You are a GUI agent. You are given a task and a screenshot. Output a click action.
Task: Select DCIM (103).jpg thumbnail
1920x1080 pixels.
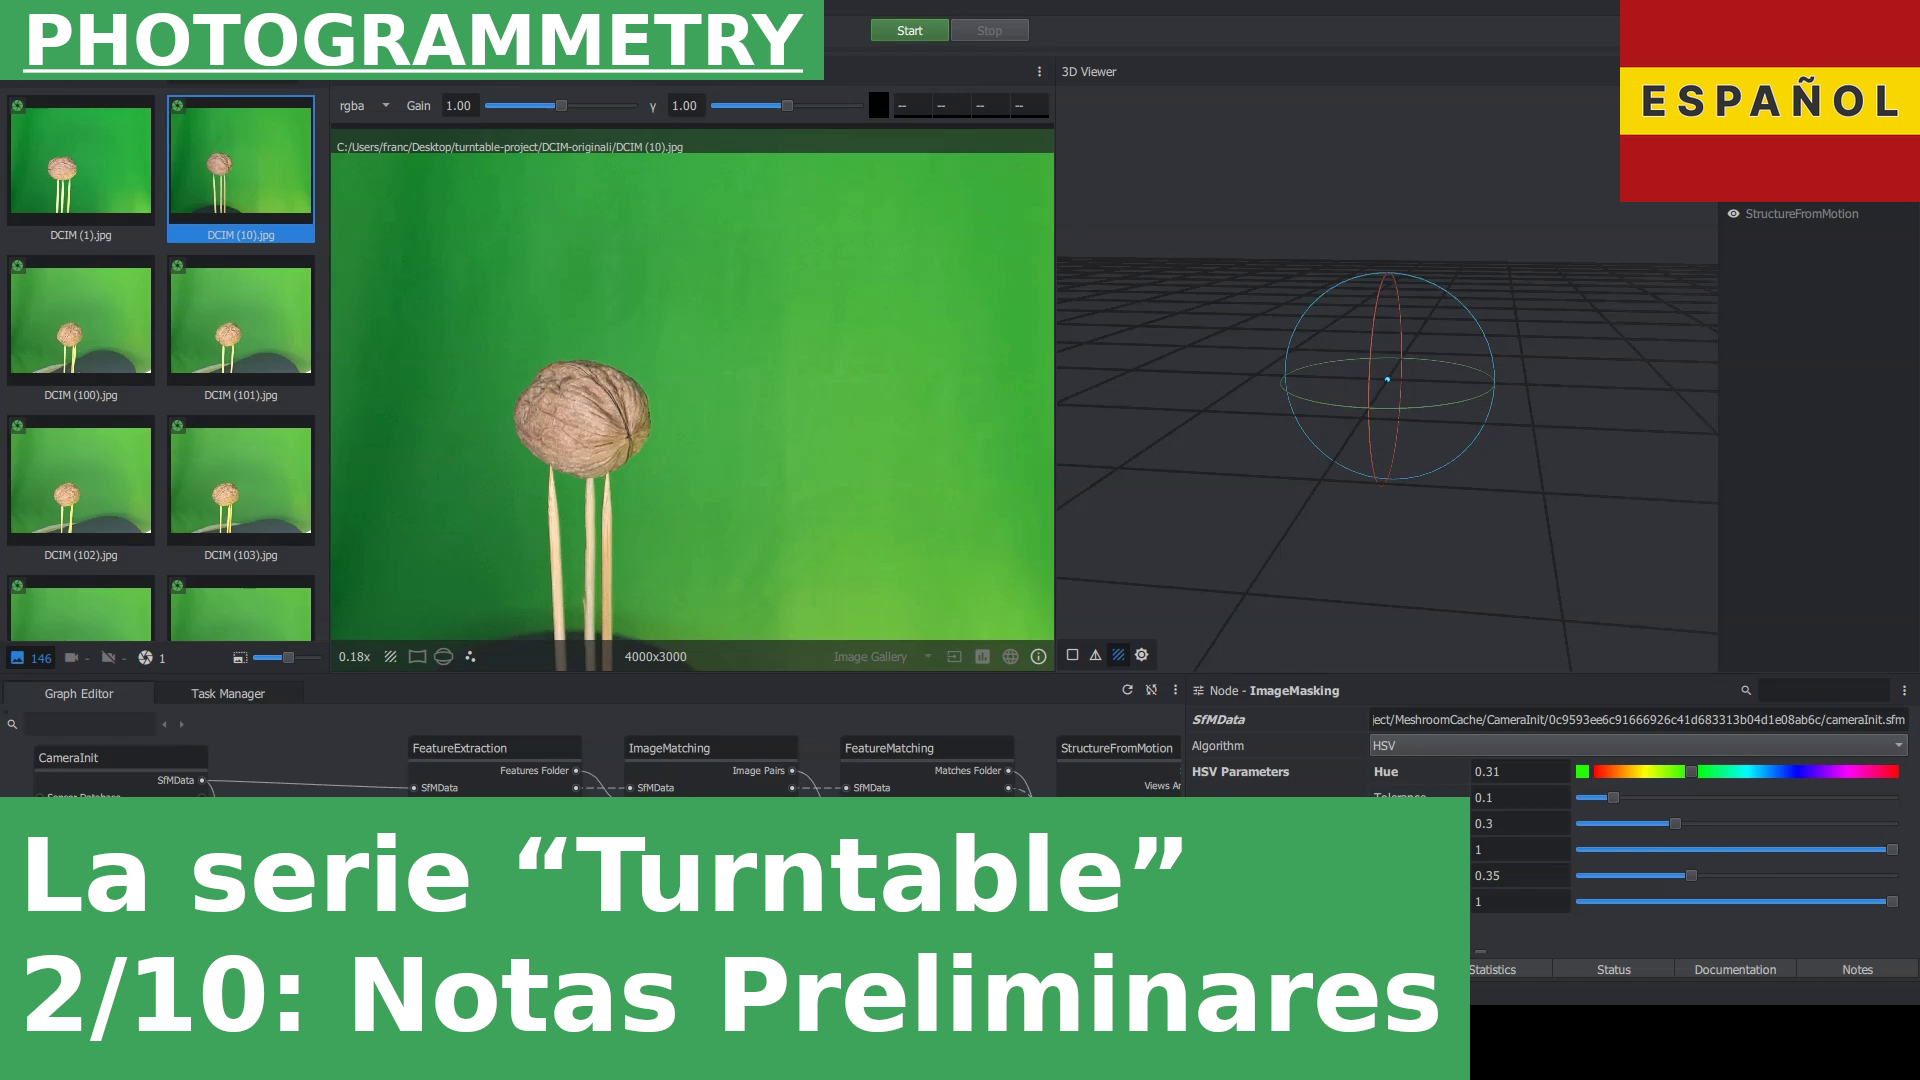coord(241,488)
